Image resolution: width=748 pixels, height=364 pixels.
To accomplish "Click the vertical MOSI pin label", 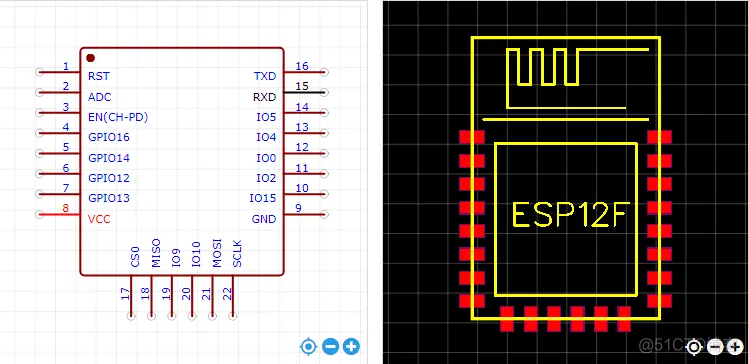I will [x=217, y=253].
